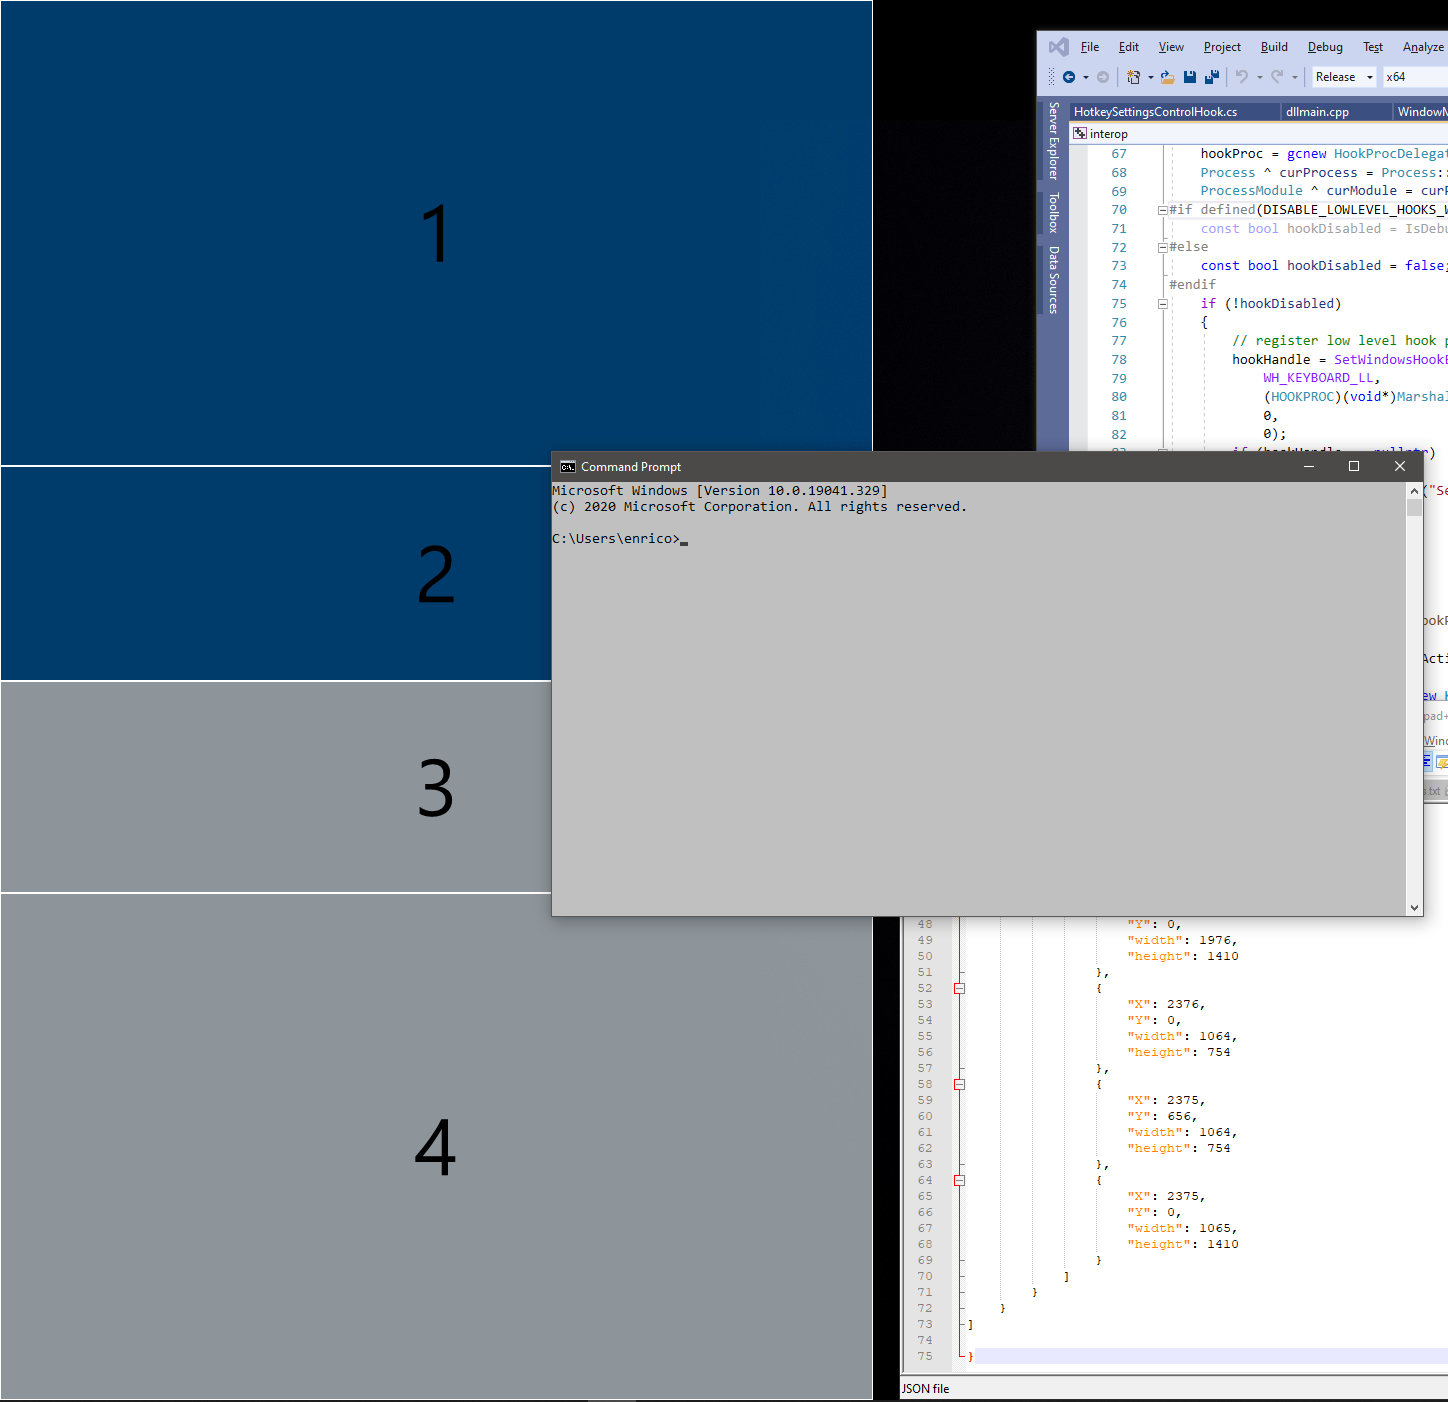
Task: Open the interop scope combo box
Action: click(1259, 133)
